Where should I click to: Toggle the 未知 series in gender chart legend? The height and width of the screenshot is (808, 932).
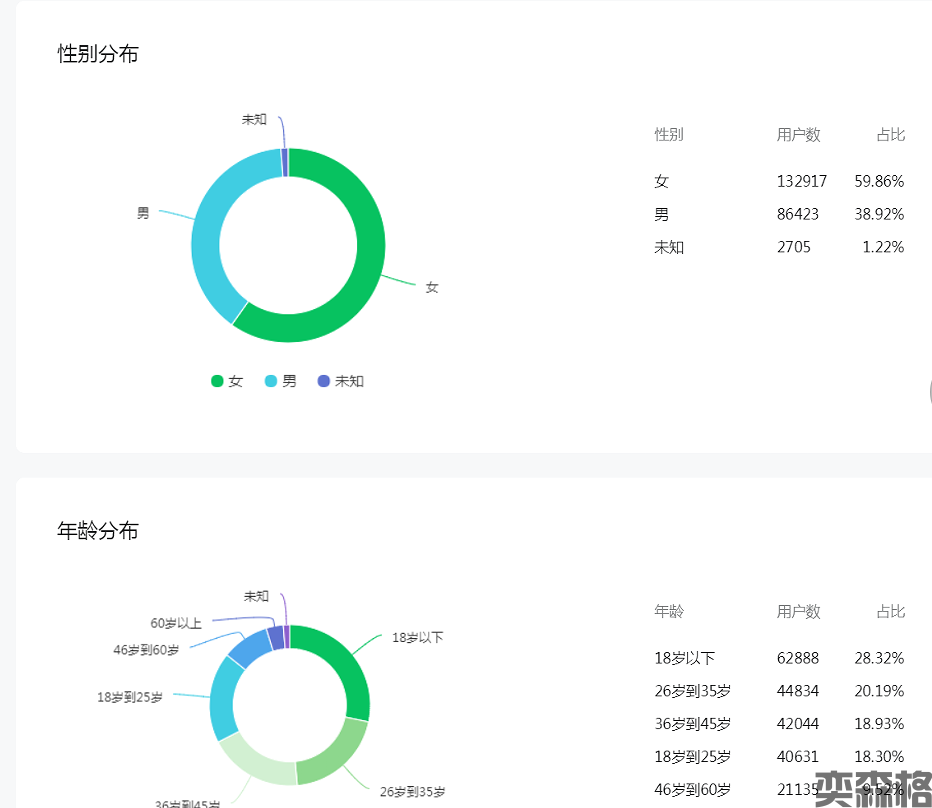coord(340,381)
